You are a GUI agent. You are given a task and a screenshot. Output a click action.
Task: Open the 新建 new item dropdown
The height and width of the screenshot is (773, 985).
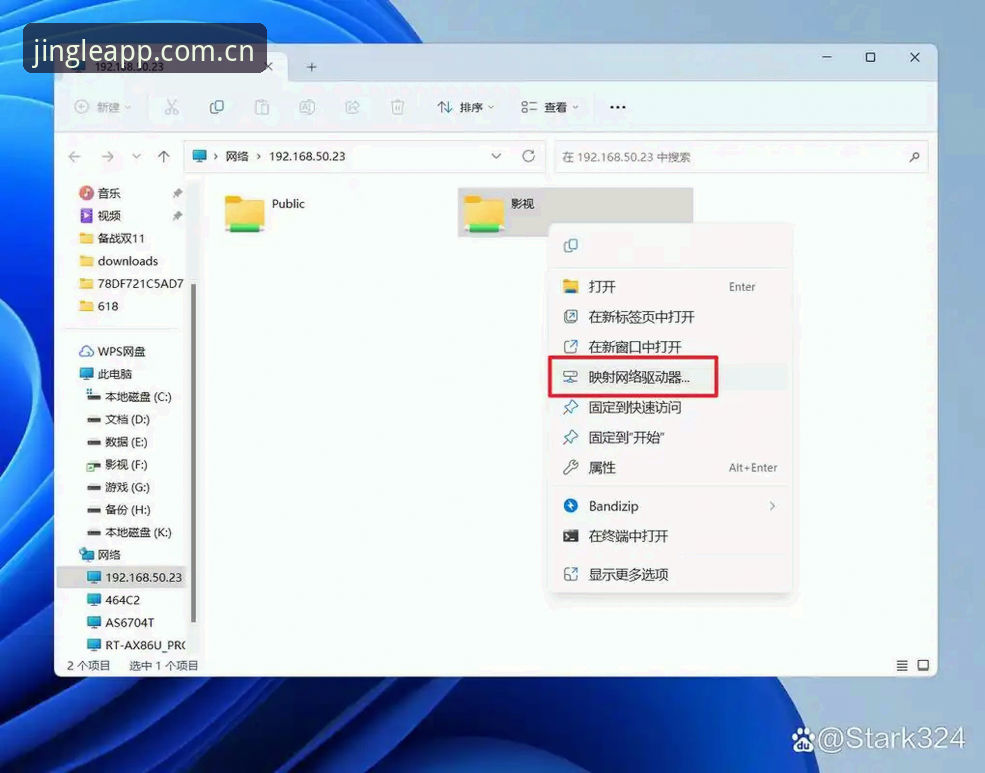point(103,107)
